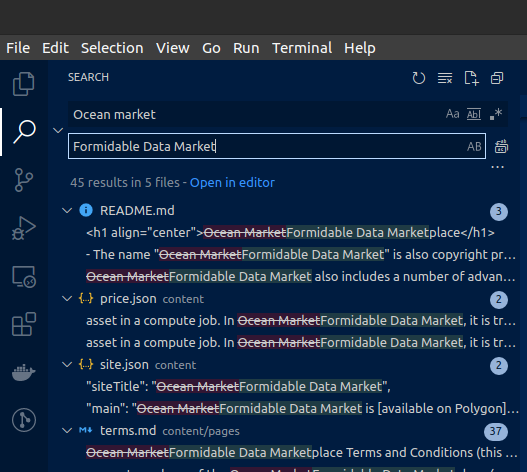
Task: Select the Search view icon
Action: [x=24, y=132]
